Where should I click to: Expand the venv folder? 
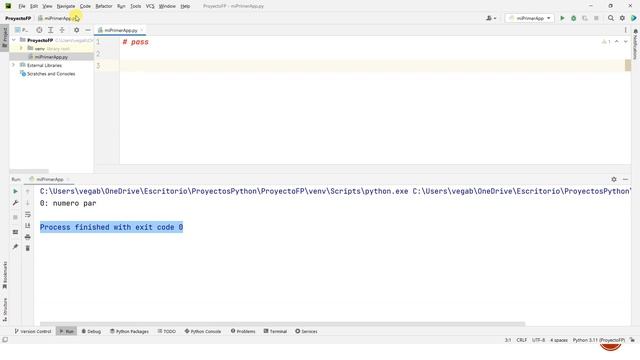21,48
